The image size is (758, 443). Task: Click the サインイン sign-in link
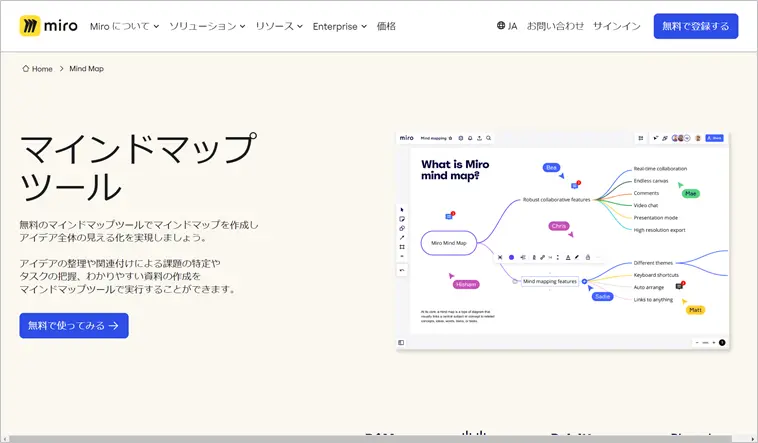[616, 26]
